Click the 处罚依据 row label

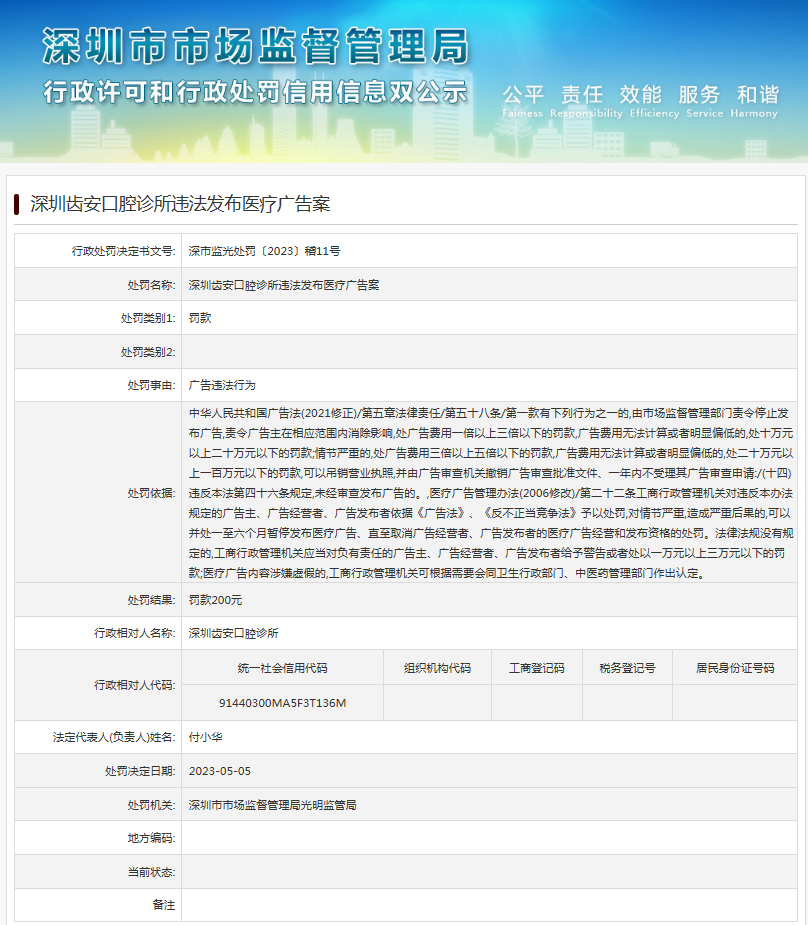pos(151,493)
